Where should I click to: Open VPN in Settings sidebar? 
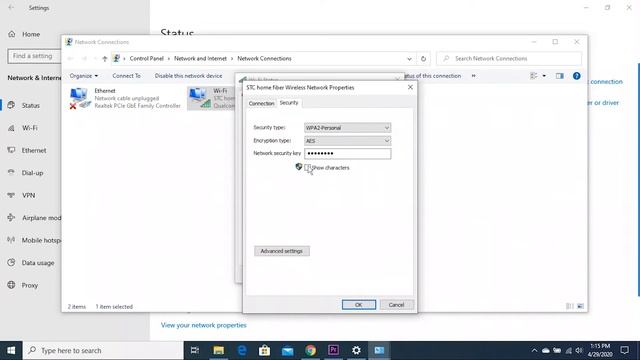click(x=29, y=196)
